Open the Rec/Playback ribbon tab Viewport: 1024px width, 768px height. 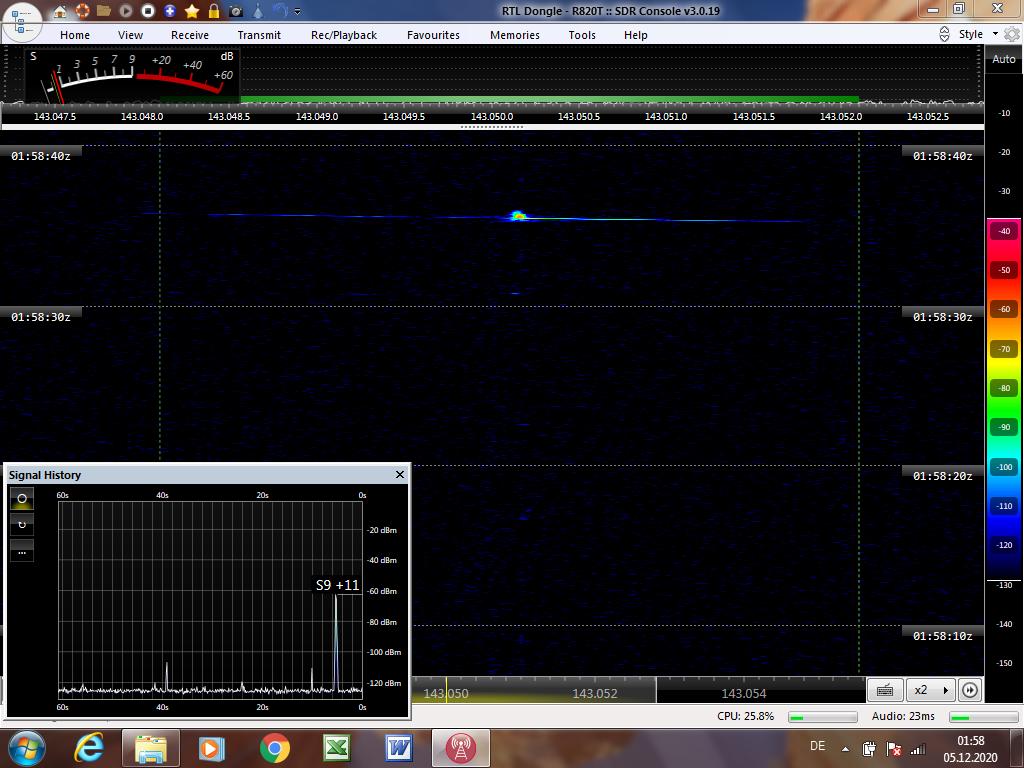coord(344,35)
